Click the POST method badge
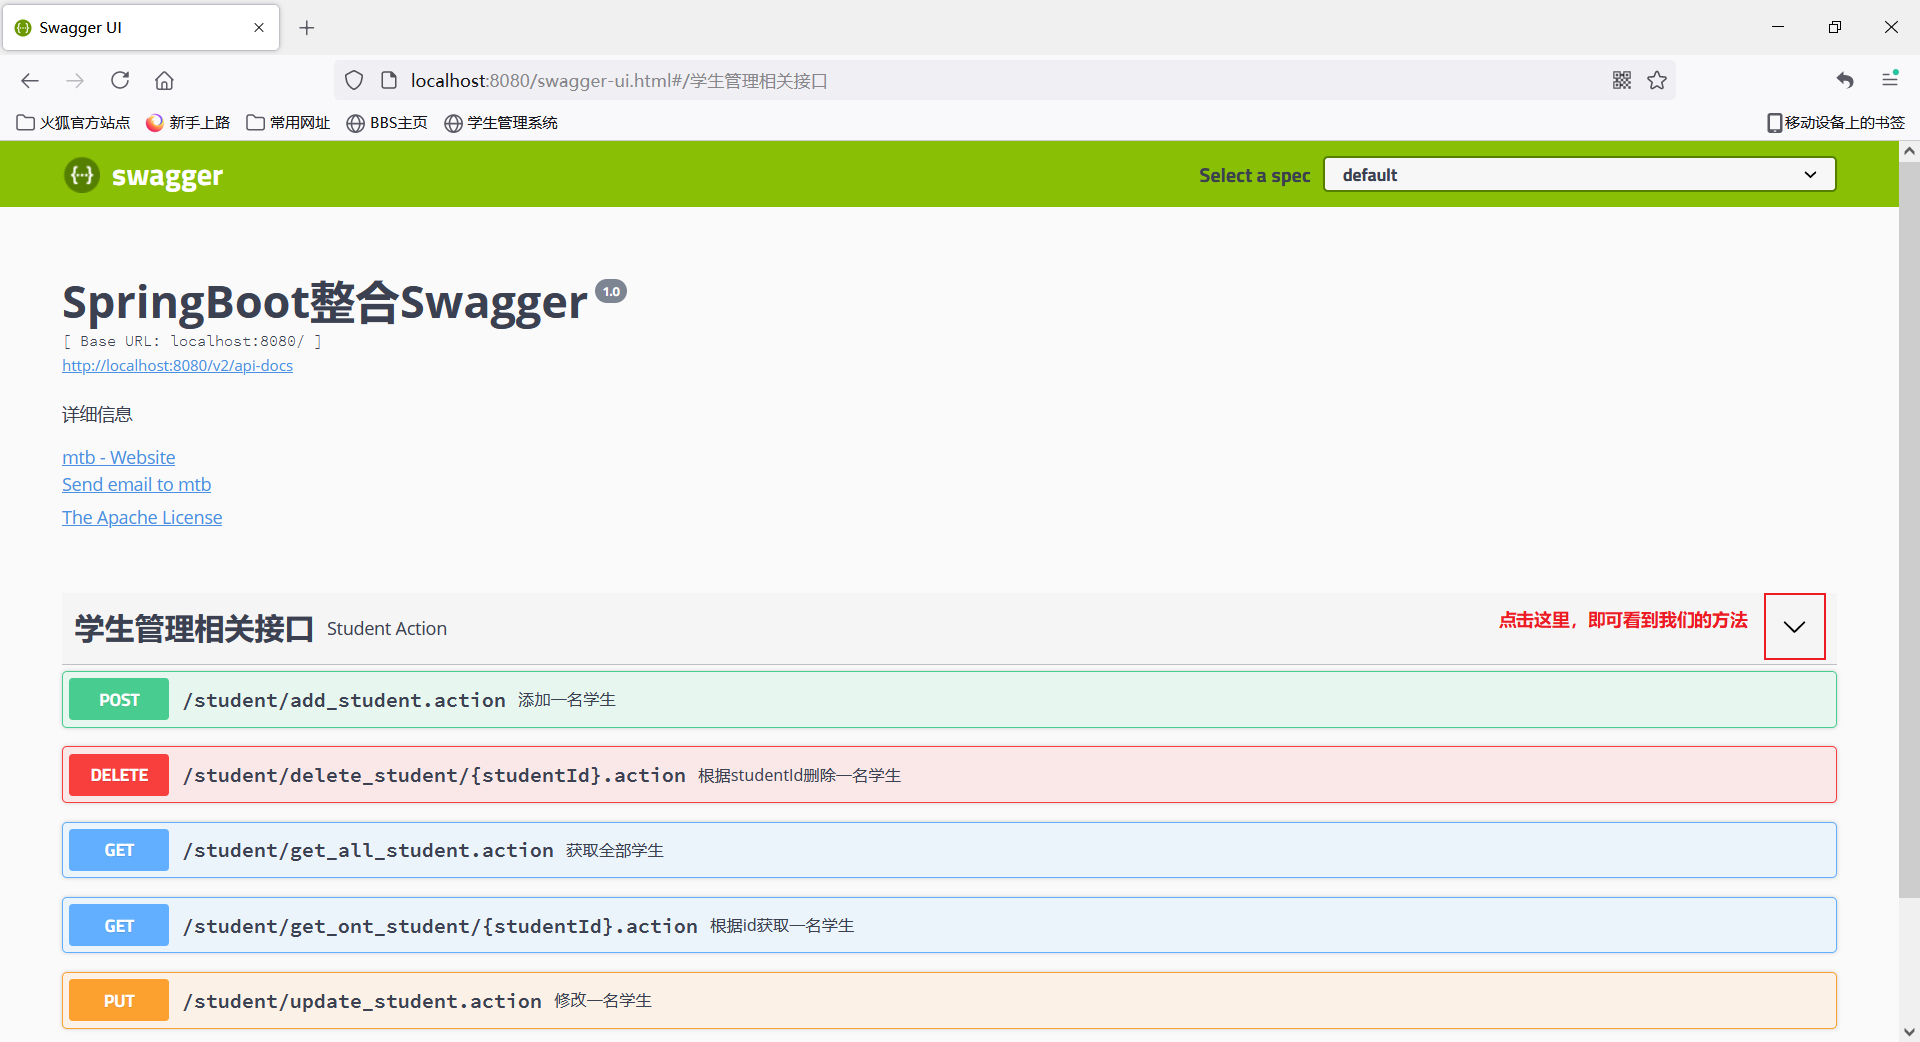The height and width of the screenshot is (1042, 1920). (x=119, y=700)
